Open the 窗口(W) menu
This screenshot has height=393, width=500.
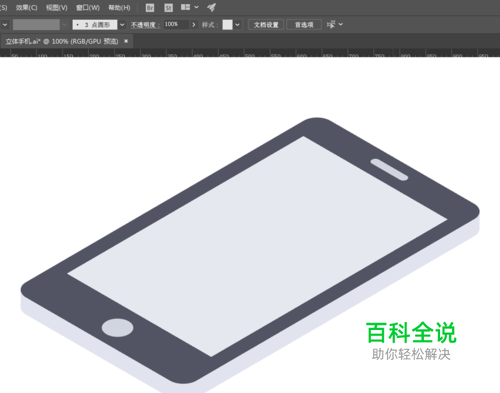pyautogui.click(x=88, y=7)
